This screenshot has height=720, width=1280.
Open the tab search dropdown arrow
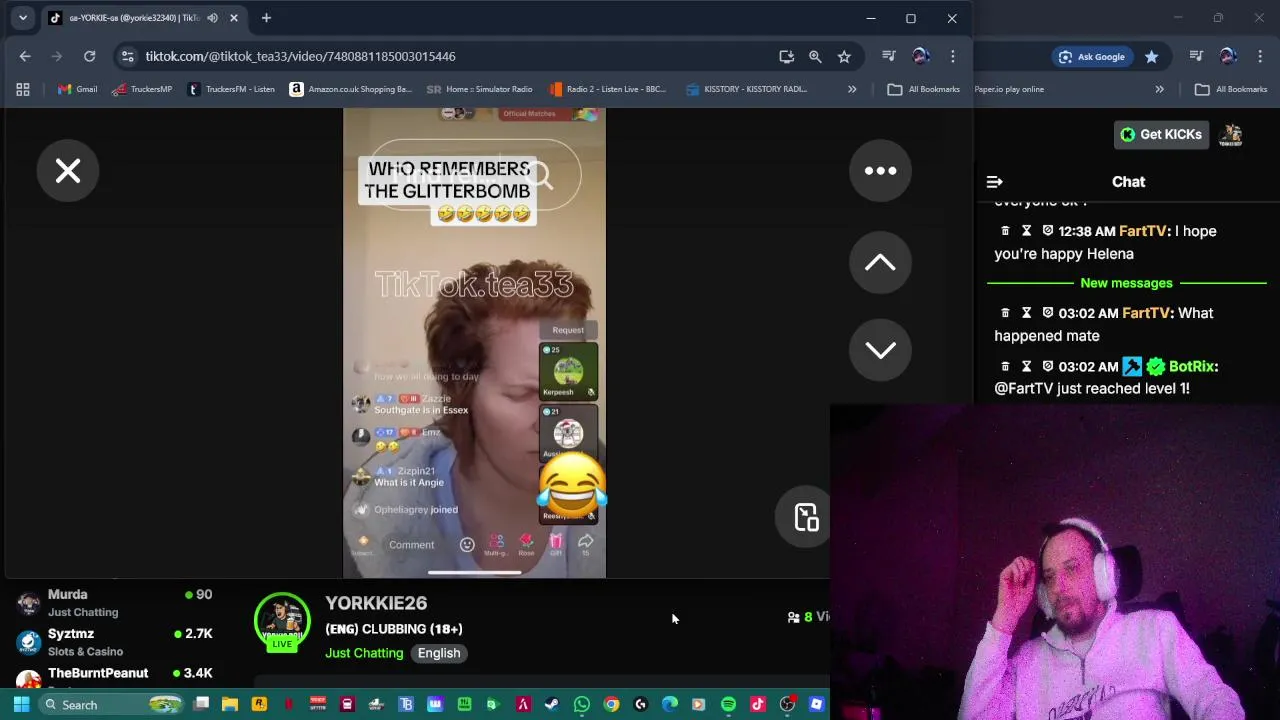pos(22,18)
